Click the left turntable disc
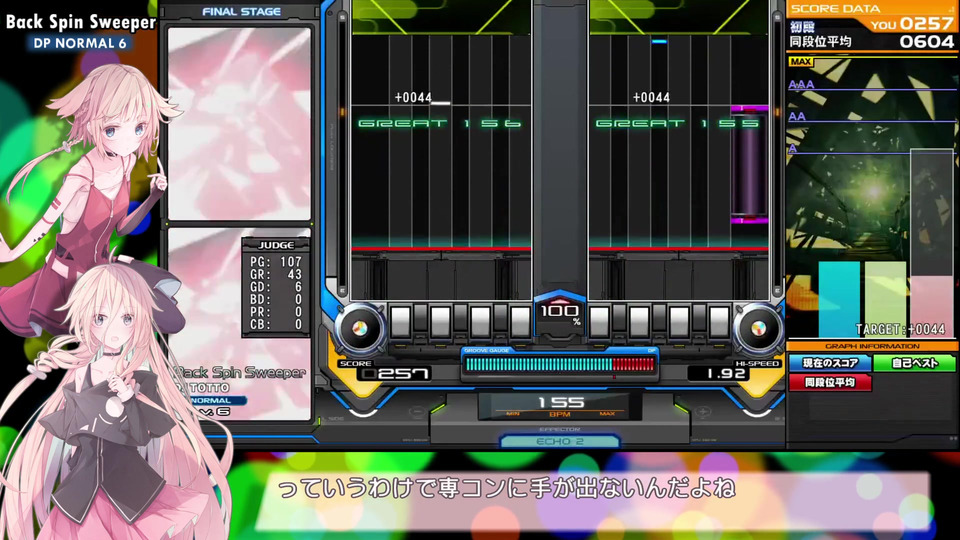Image resolution: width=960 pixels, height=540 pixels. (x=360, y=329)
